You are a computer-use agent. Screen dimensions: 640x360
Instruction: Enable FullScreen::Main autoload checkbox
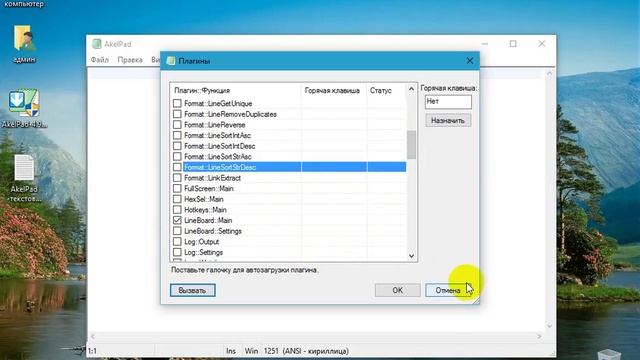(x=177, y=188)
